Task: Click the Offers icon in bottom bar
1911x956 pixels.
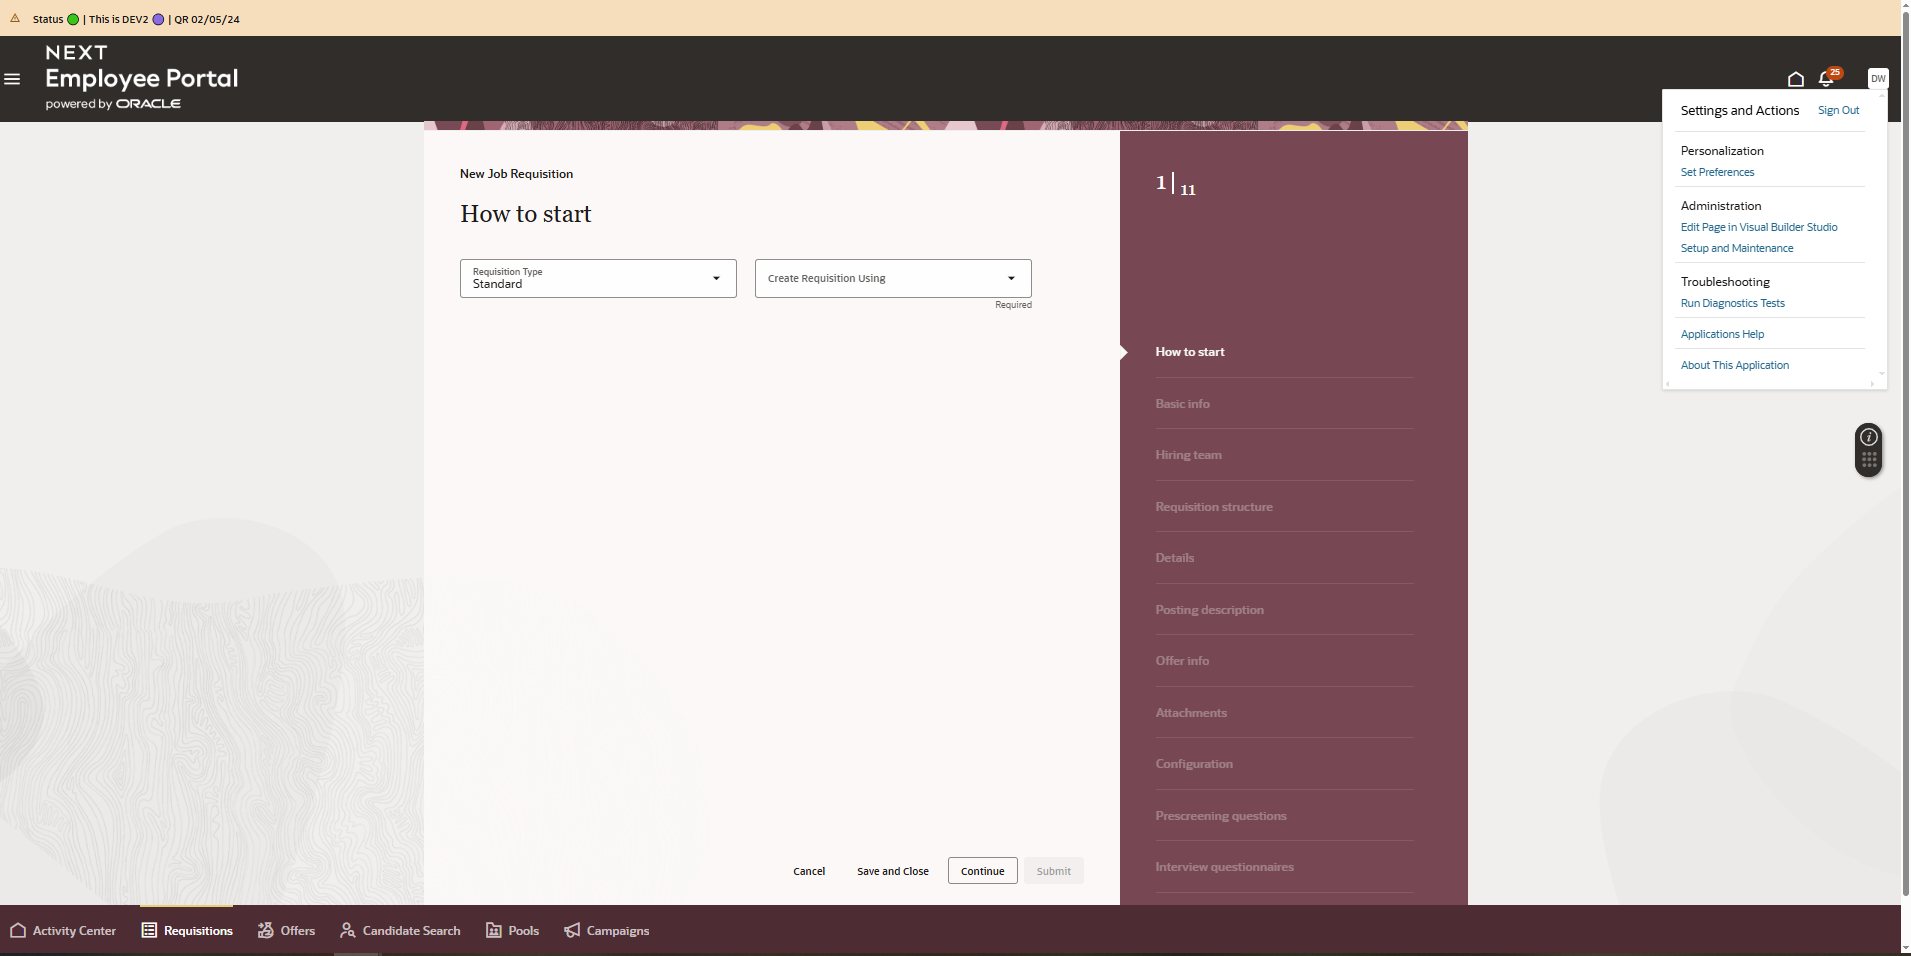Action: pos(265,930)
